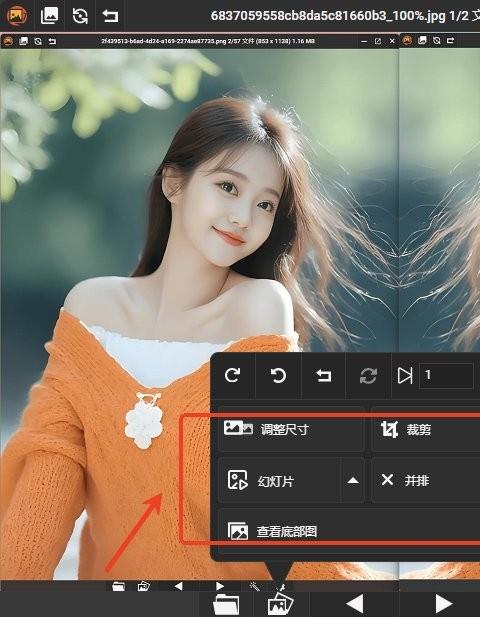Click the circular refresh icon in main top toolbar
480x617 pixels.
pyautogui.click(x=80, y=16)
